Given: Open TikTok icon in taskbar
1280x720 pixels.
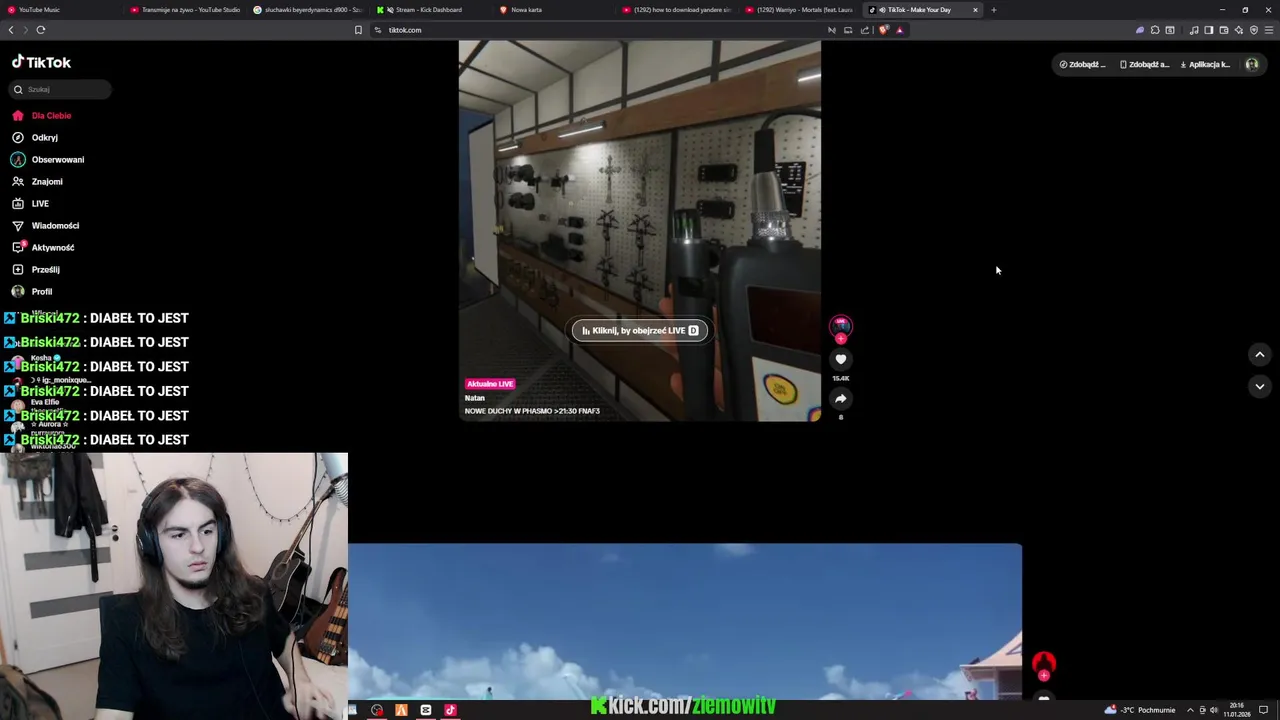Looking at the screenshot, I should [450, 710].
